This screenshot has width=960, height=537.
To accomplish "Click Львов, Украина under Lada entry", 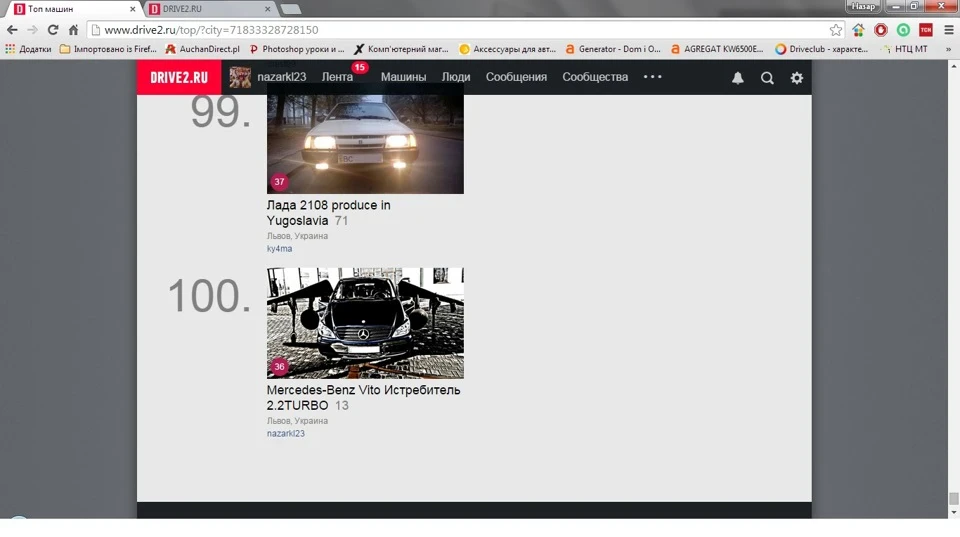I will [x=297, y=236].
